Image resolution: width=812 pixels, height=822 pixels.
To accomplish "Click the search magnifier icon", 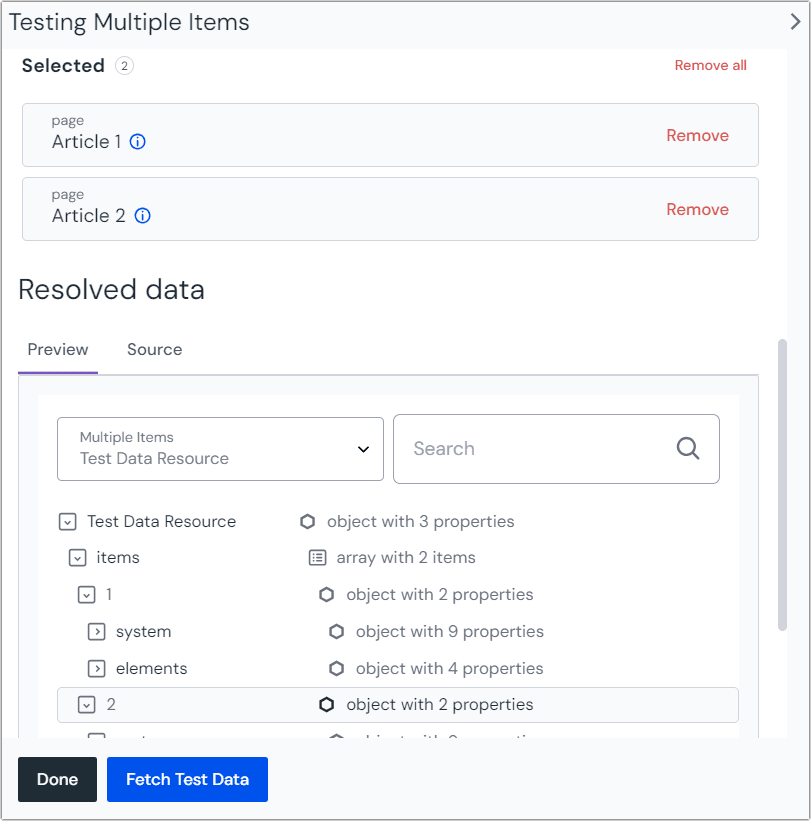I will tap(688, 448).
